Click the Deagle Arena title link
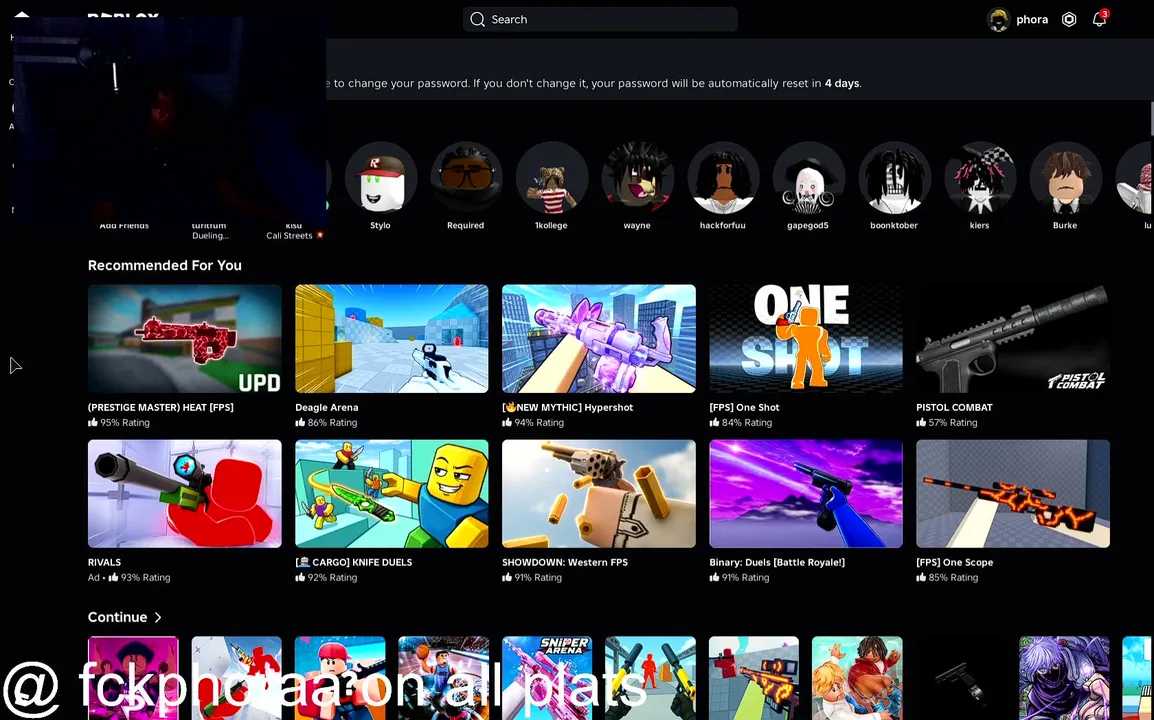This screenshot has height=720, width=1154. point(327,407)
